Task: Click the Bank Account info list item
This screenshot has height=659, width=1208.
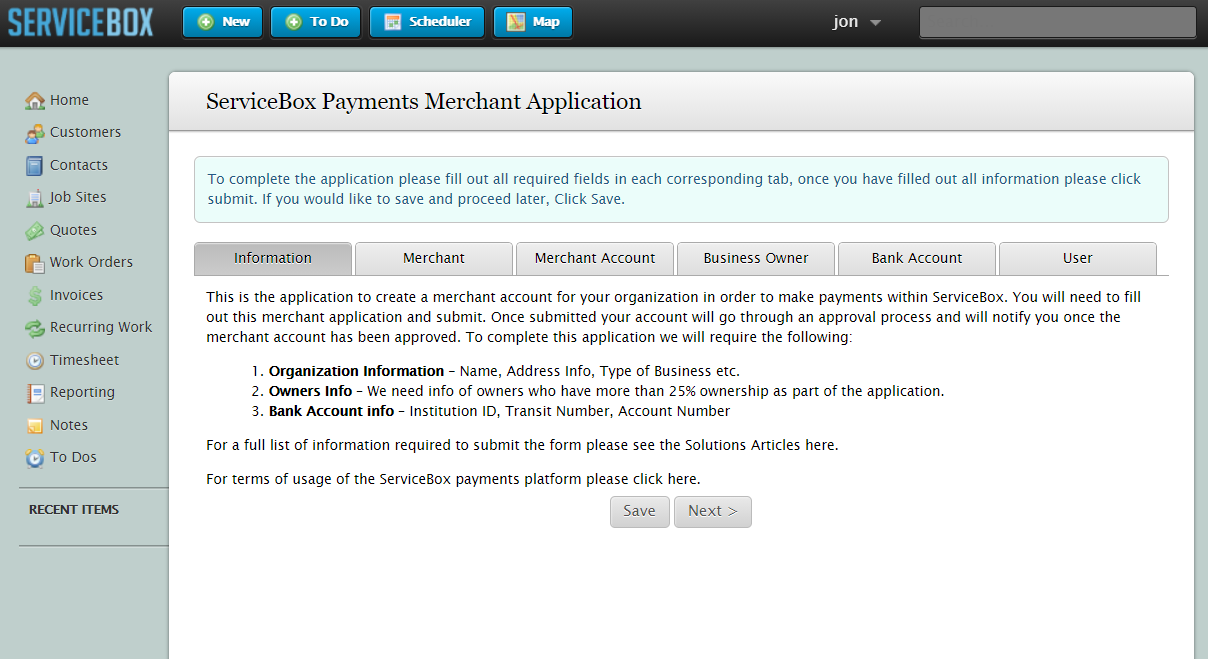Action: click(499, 411)
